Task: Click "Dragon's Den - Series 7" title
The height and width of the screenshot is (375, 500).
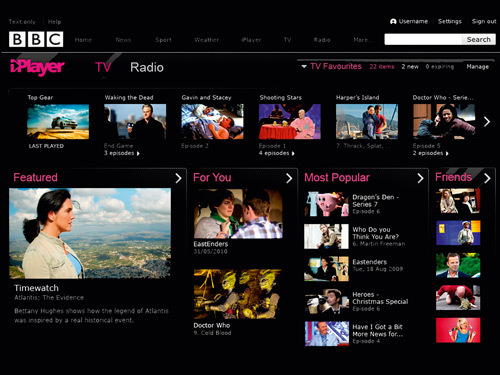Action: coord(375,201)
